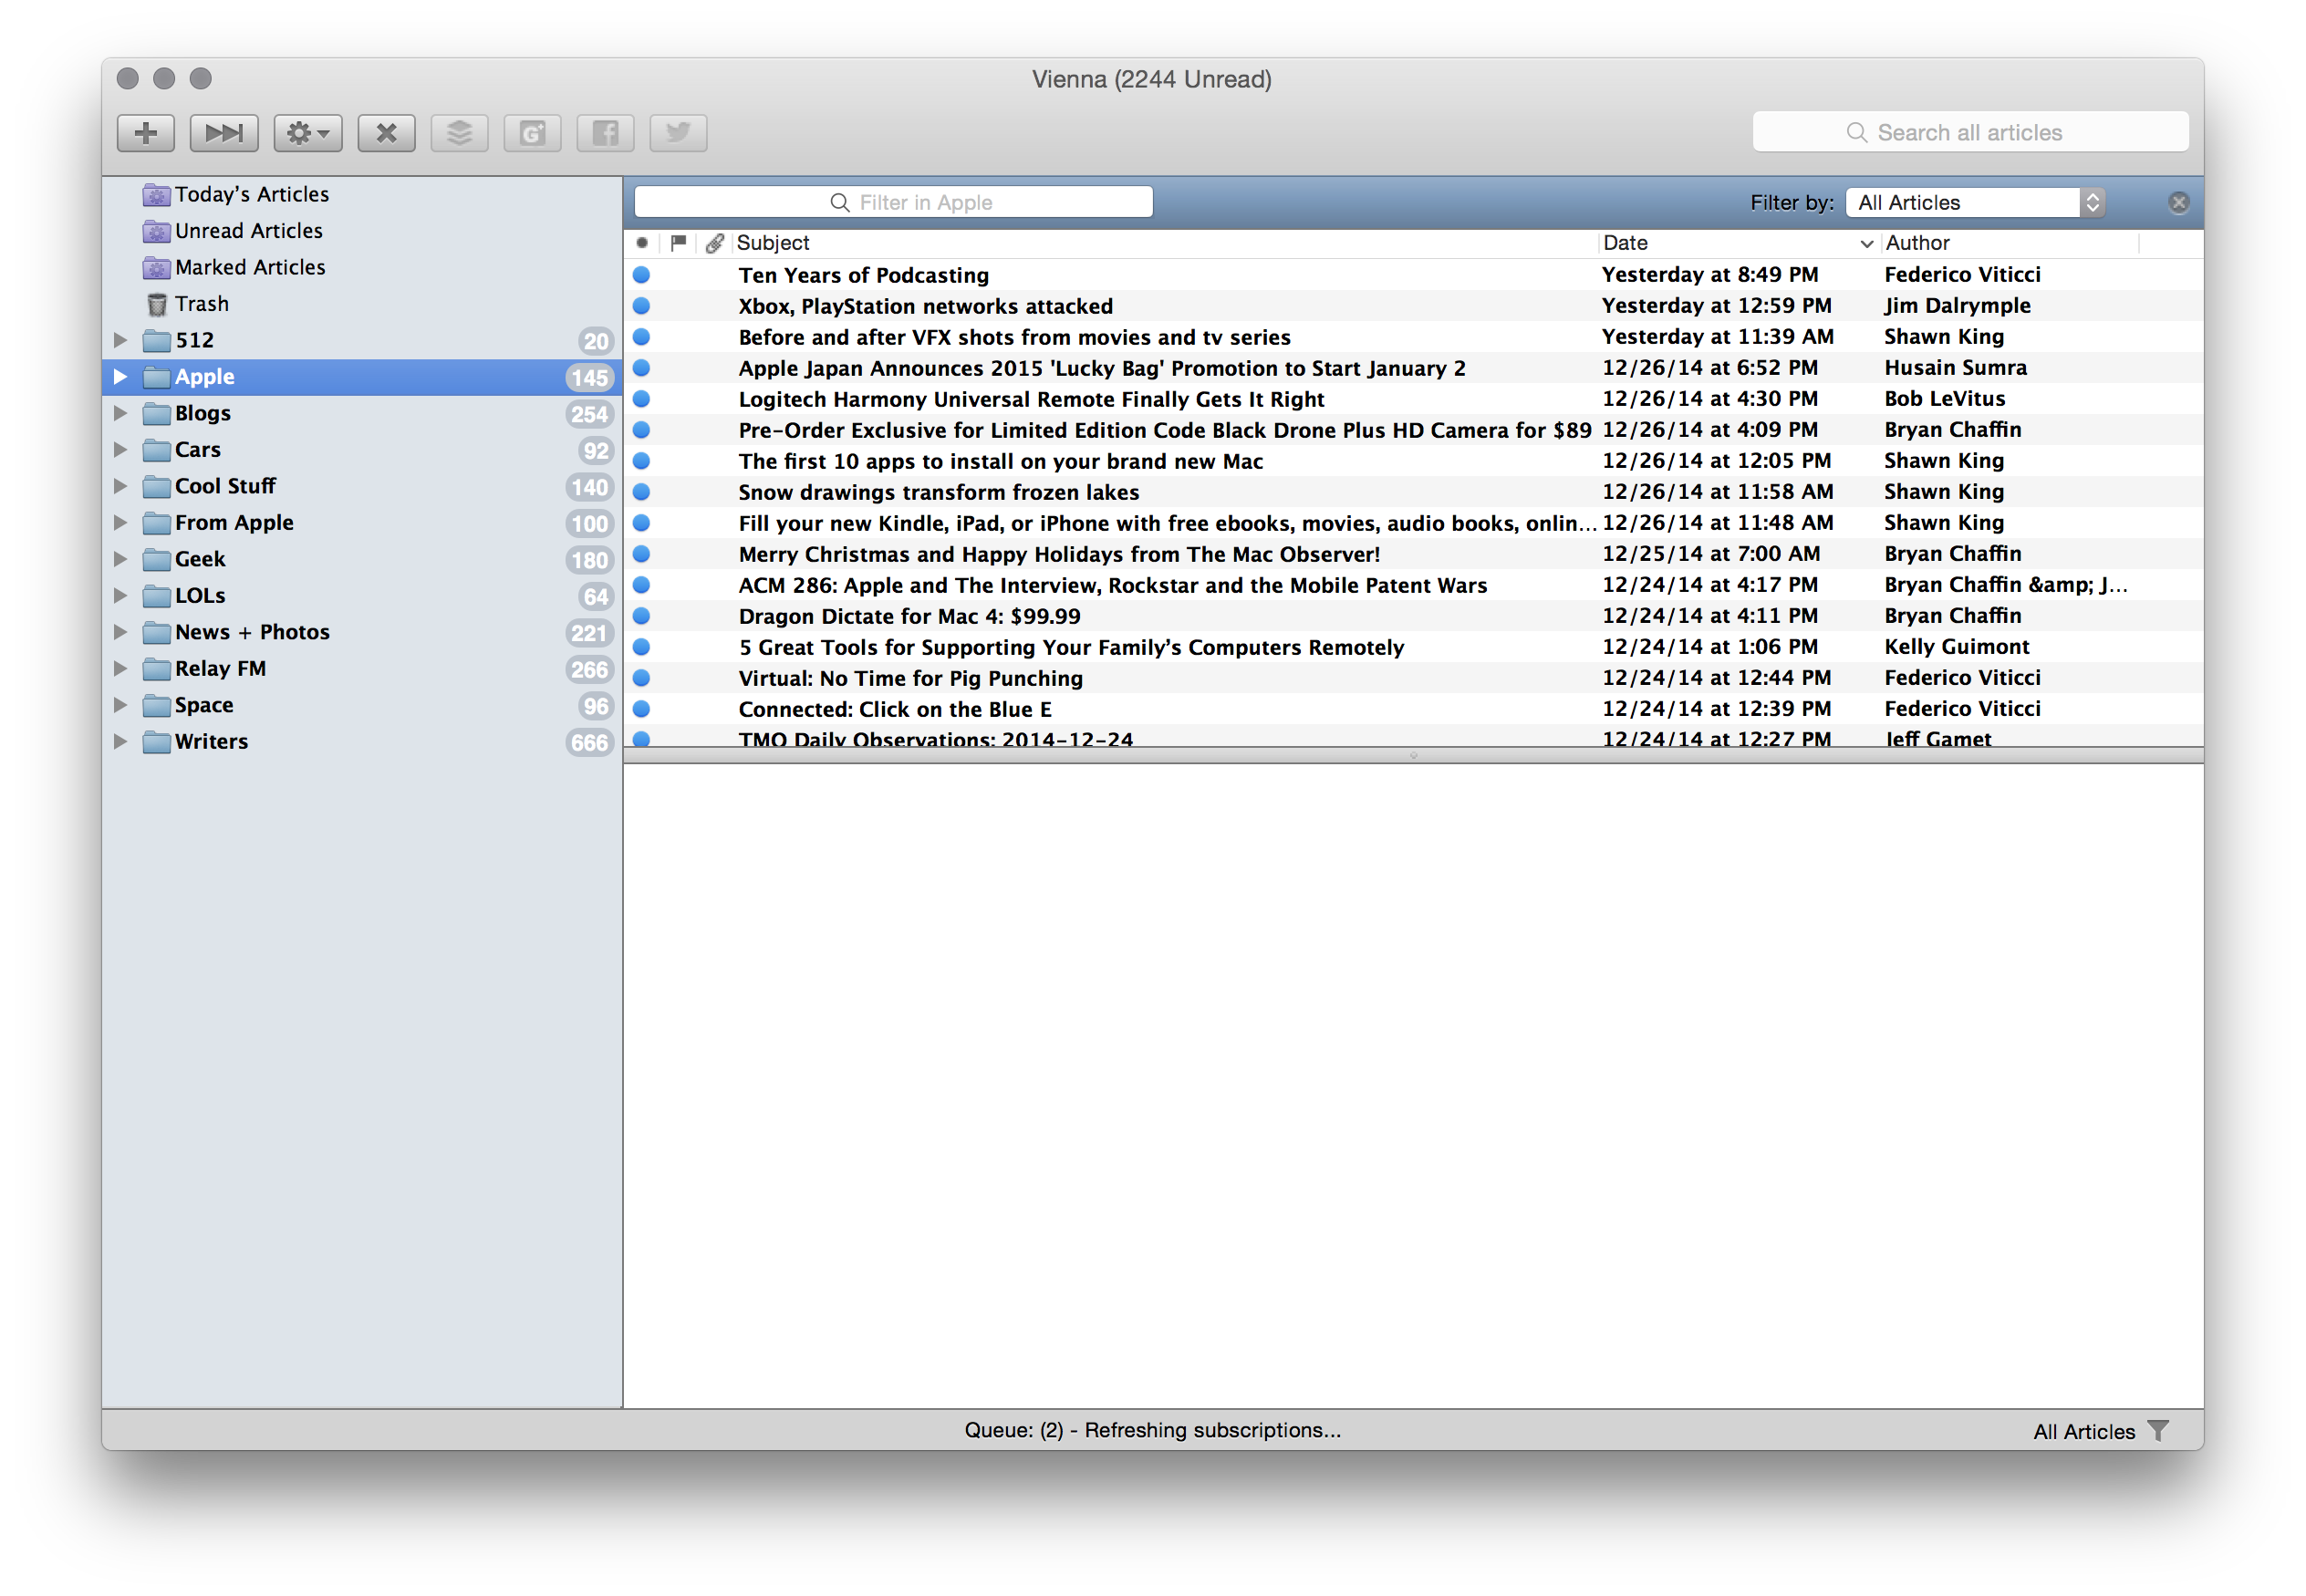Select Unread Articles smart folder
The height and width of the screenshot is (1596, 2306).
(248, 231)
